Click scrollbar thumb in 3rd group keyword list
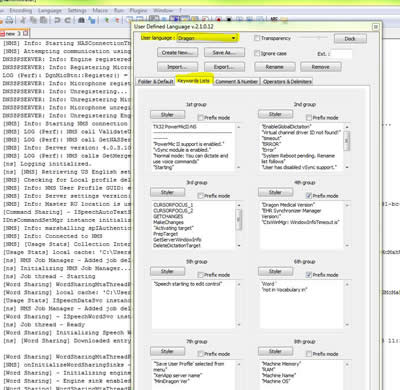The image size is (400, 390). [239, 219]
